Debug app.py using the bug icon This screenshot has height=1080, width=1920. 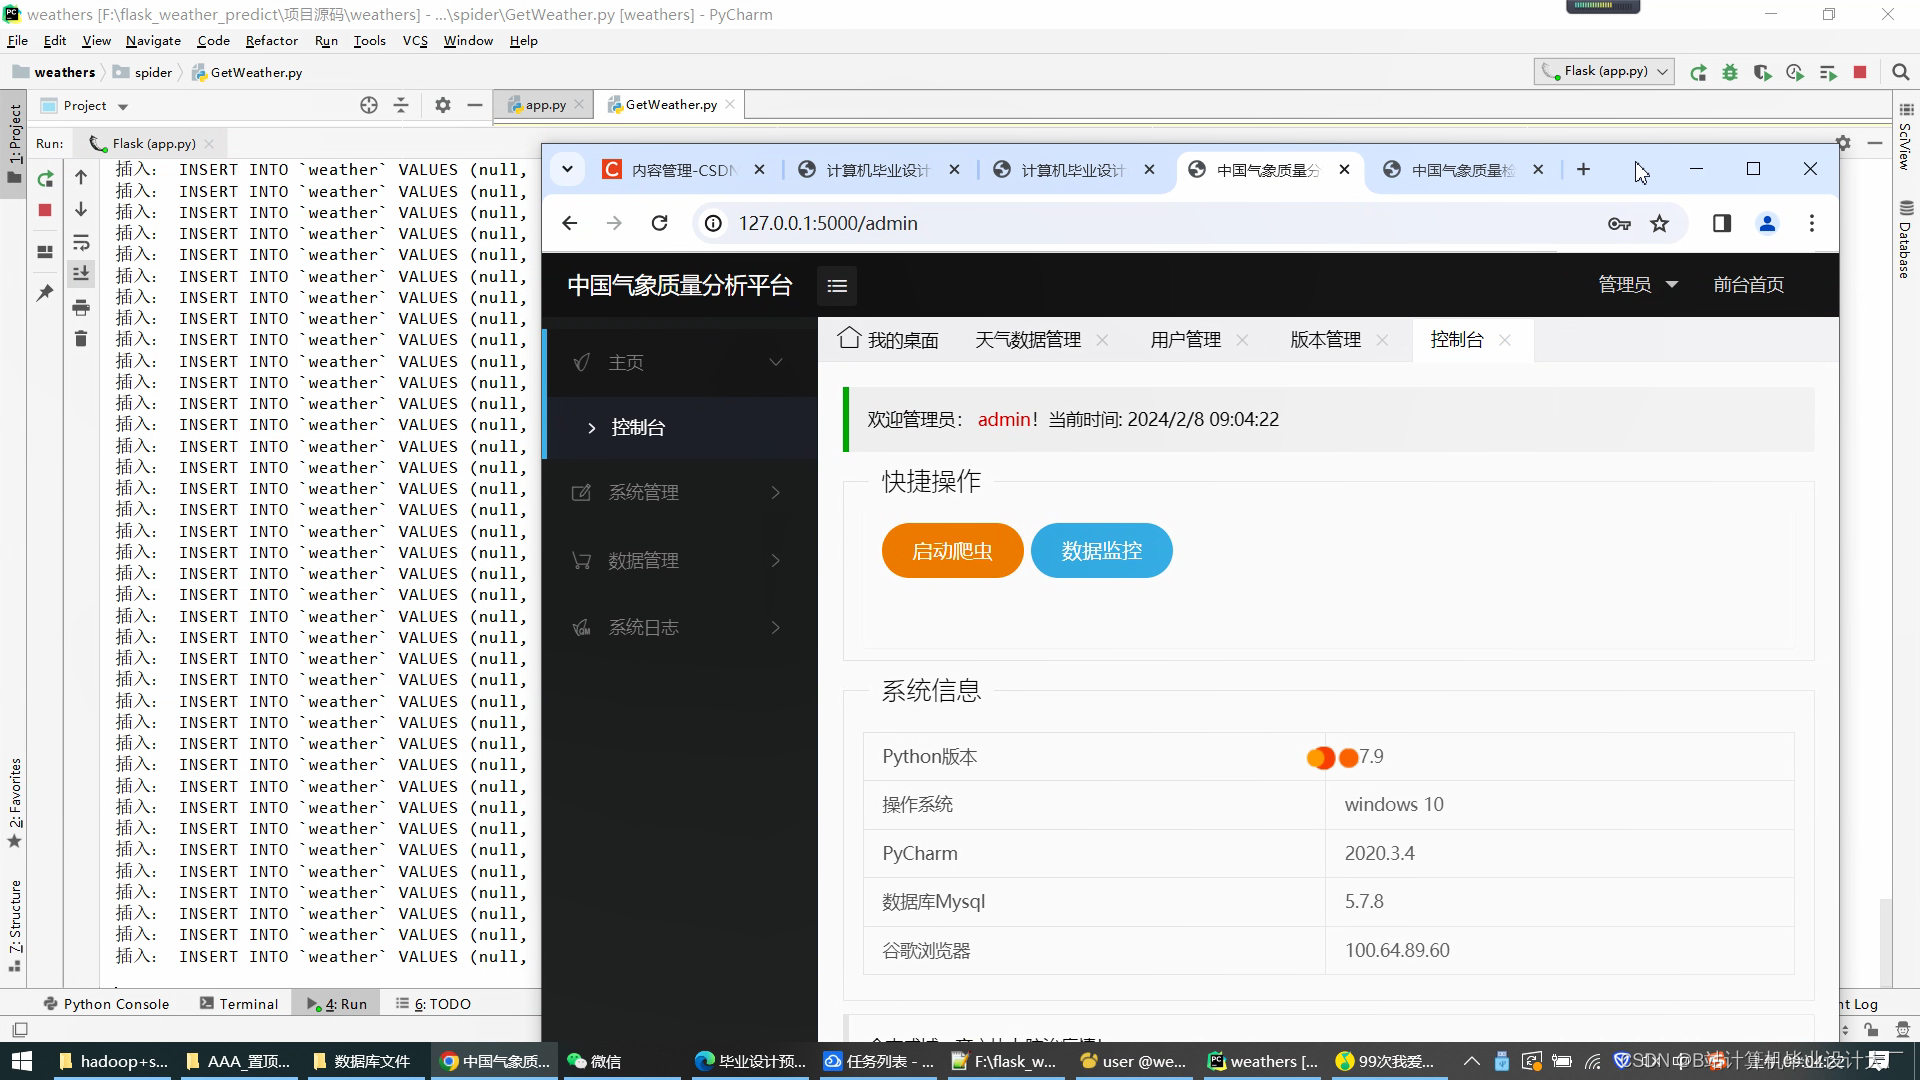point(1731,71)
